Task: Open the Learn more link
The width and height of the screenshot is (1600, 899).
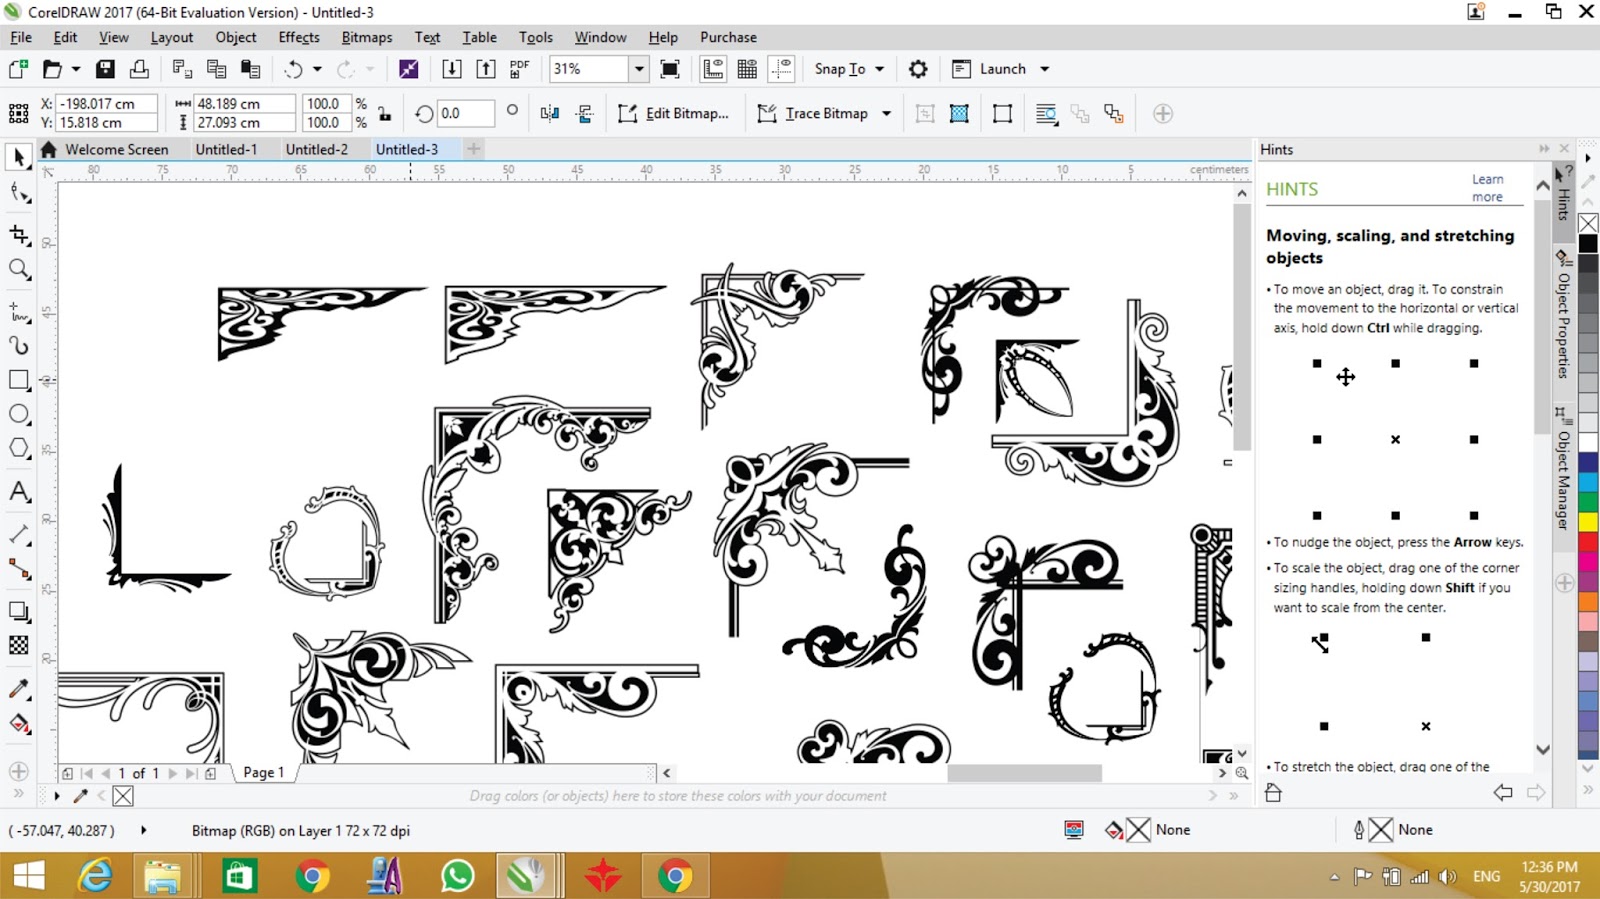Action: [x=1487, y=188]
